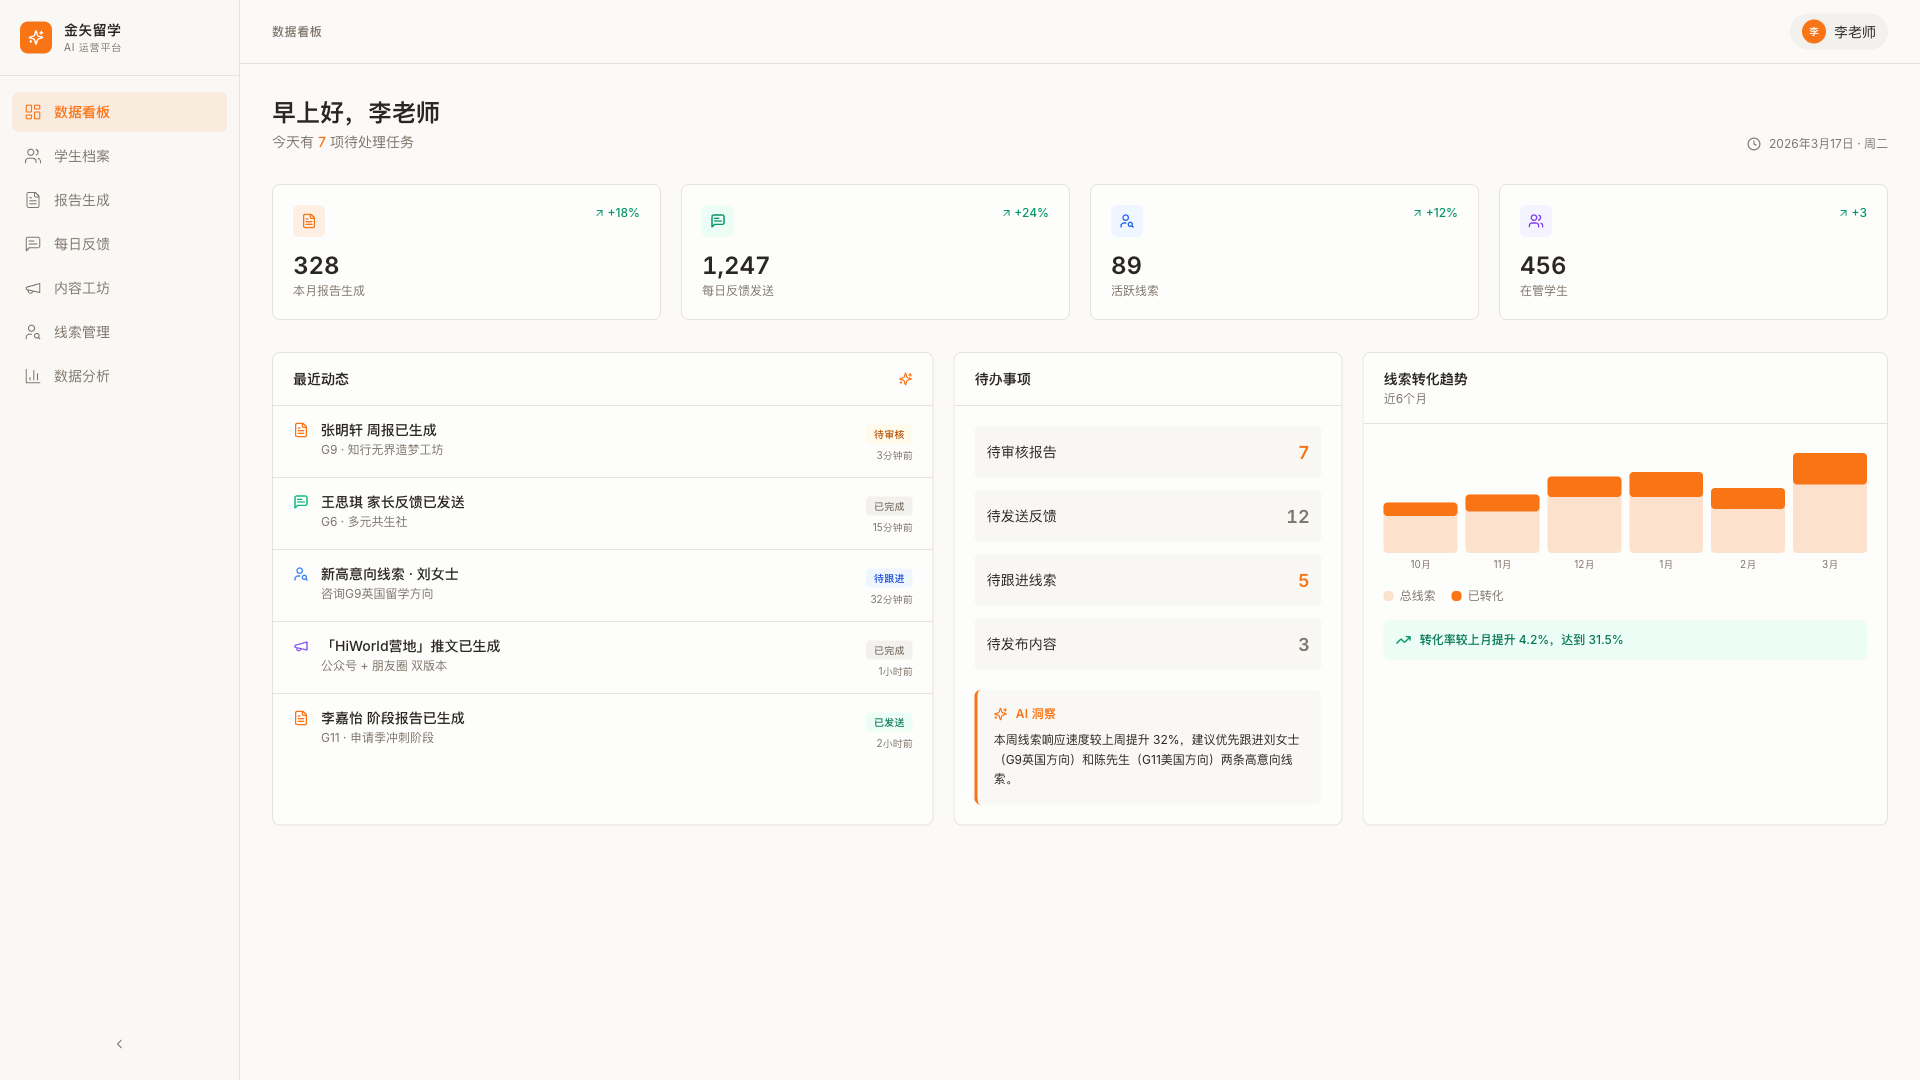Open the 待审核报告 todo item
The height and width of the screenshot is (1080, 1920).
pos(1147,452)
